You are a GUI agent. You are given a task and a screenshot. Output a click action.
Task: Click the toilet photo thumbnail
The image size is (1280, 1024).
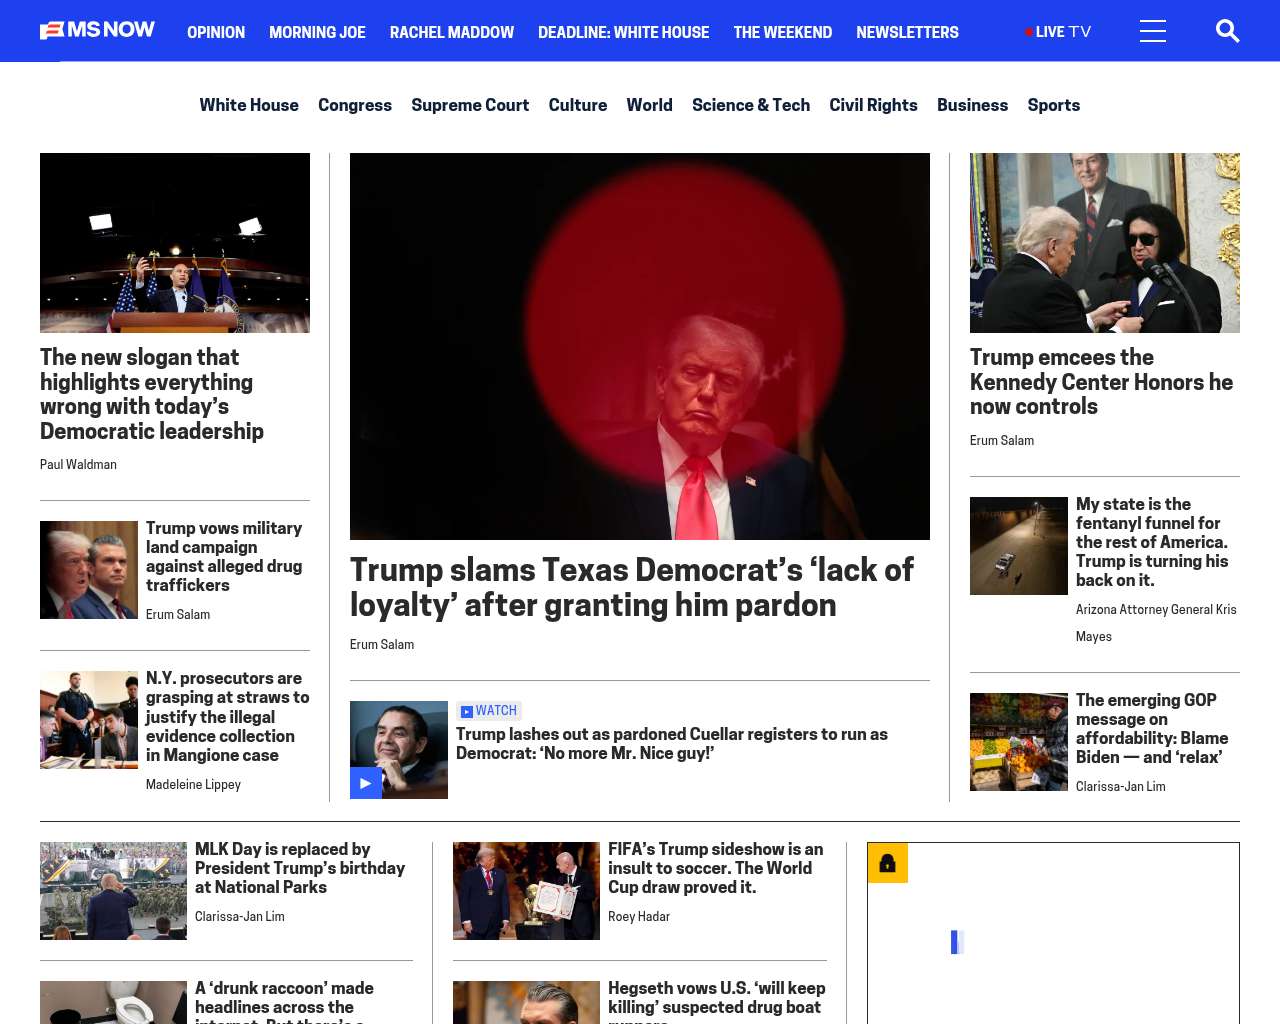pos(113,1002)
